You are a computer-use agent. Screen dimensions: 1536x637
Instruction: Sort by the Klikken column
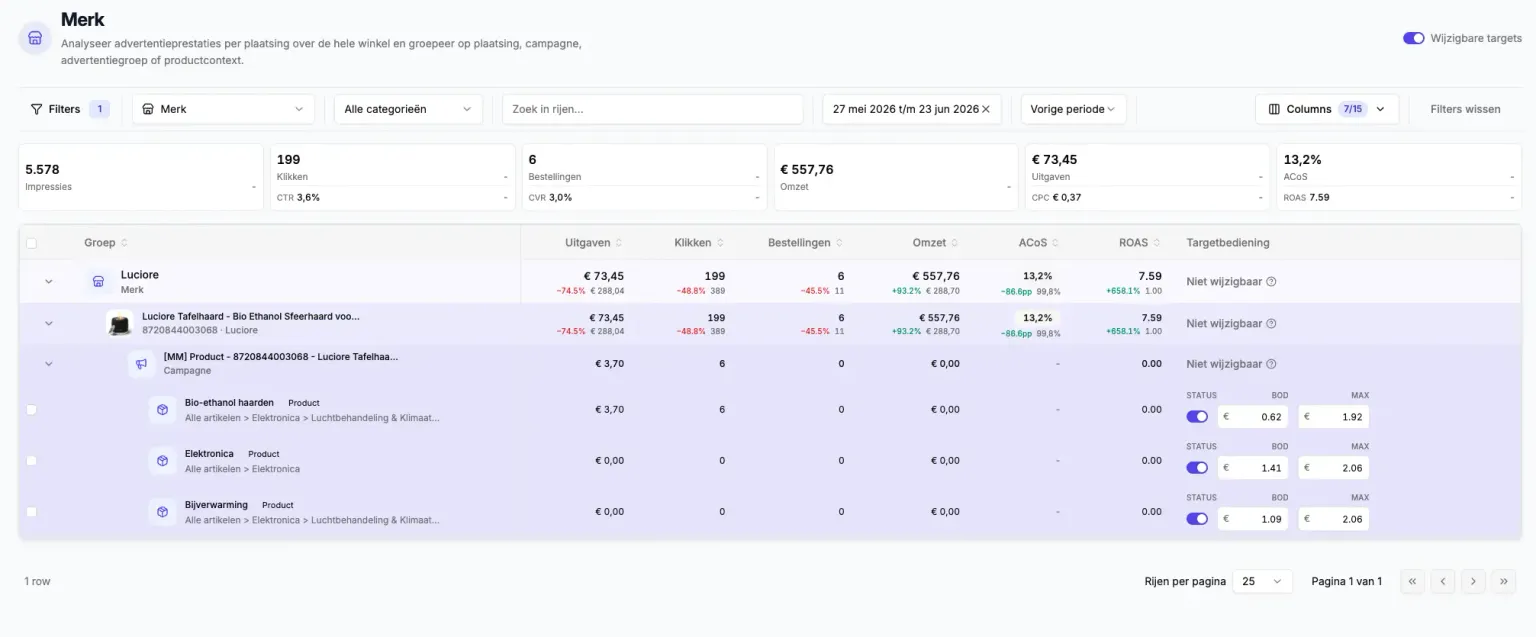700,243
